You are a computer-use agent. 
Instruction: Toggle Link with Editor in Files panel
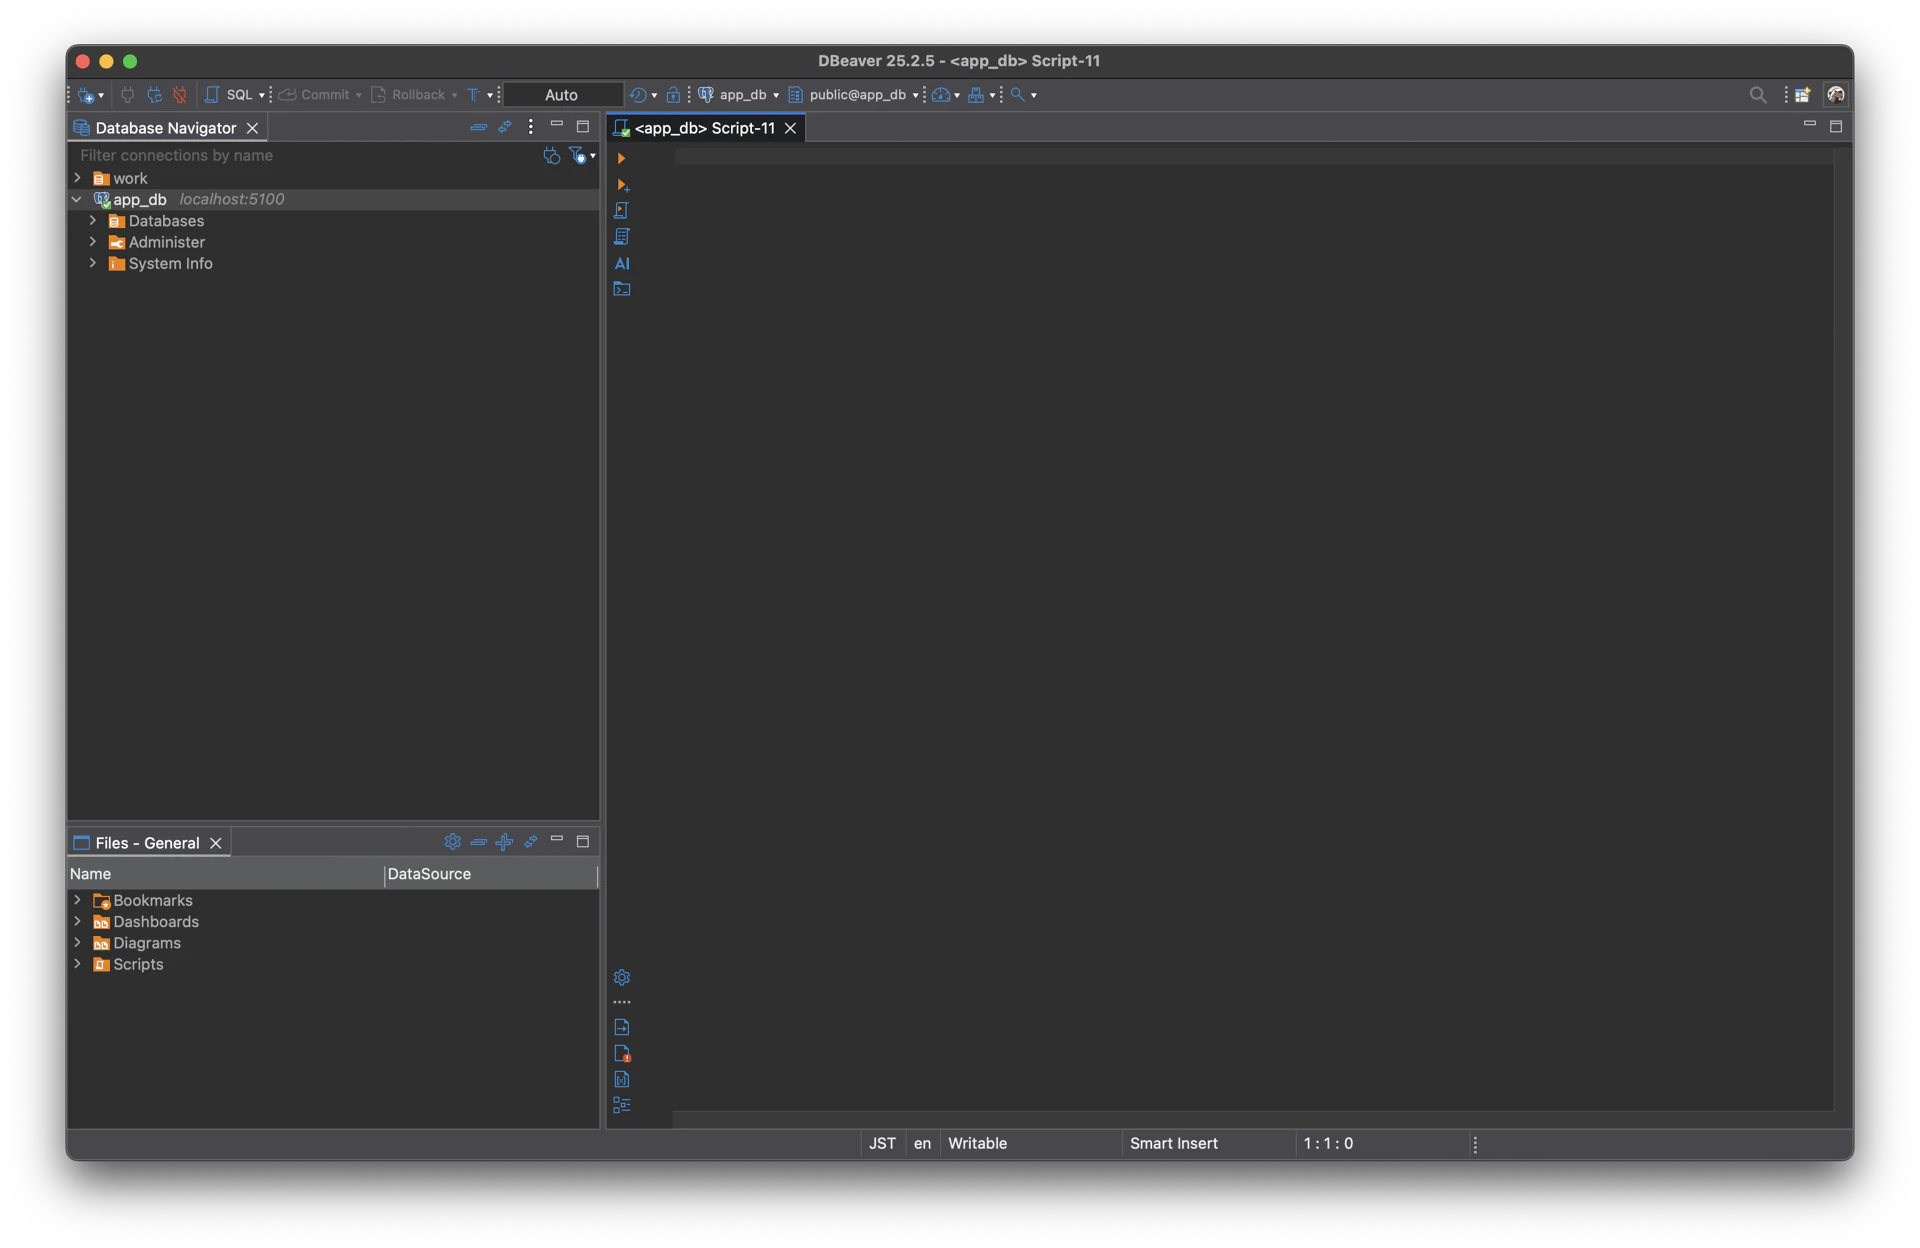click(531, 842)
